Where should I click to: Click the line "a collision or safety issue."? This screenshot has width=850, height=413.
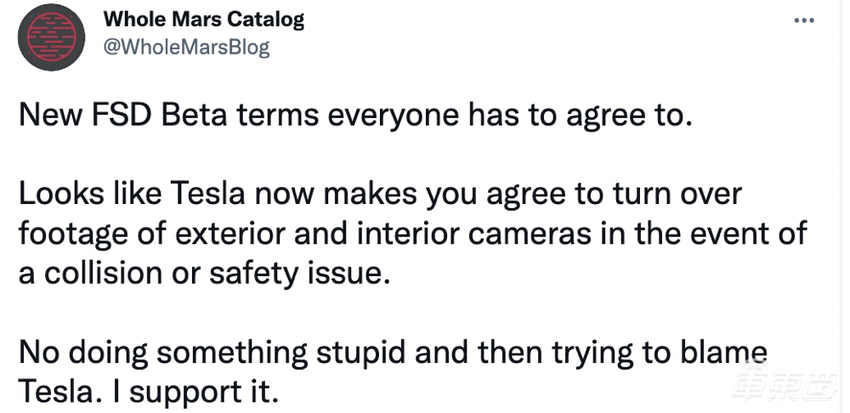tap(202, 271)
